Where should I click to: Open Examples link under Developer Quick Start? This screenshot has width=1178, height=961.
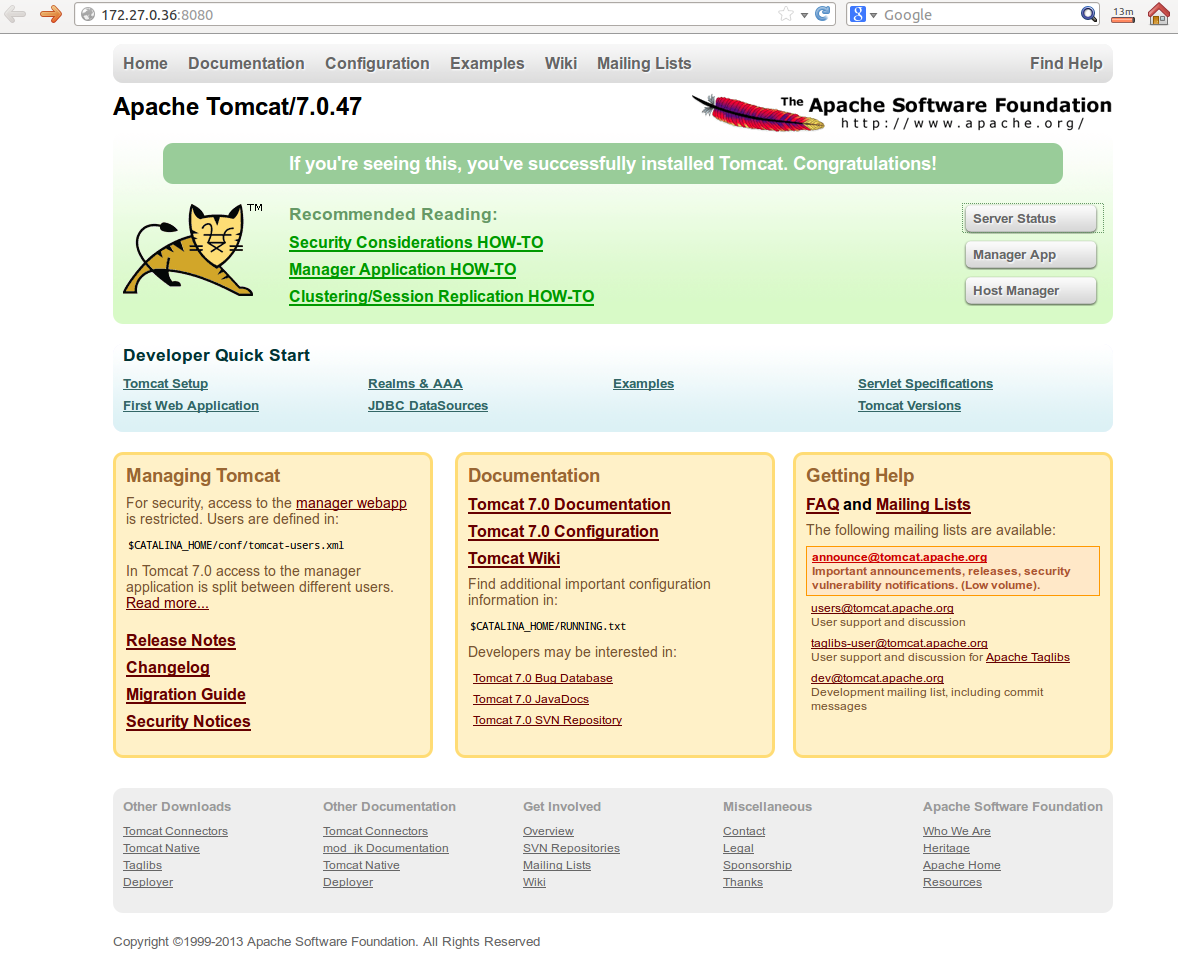[x=643, y=384]
